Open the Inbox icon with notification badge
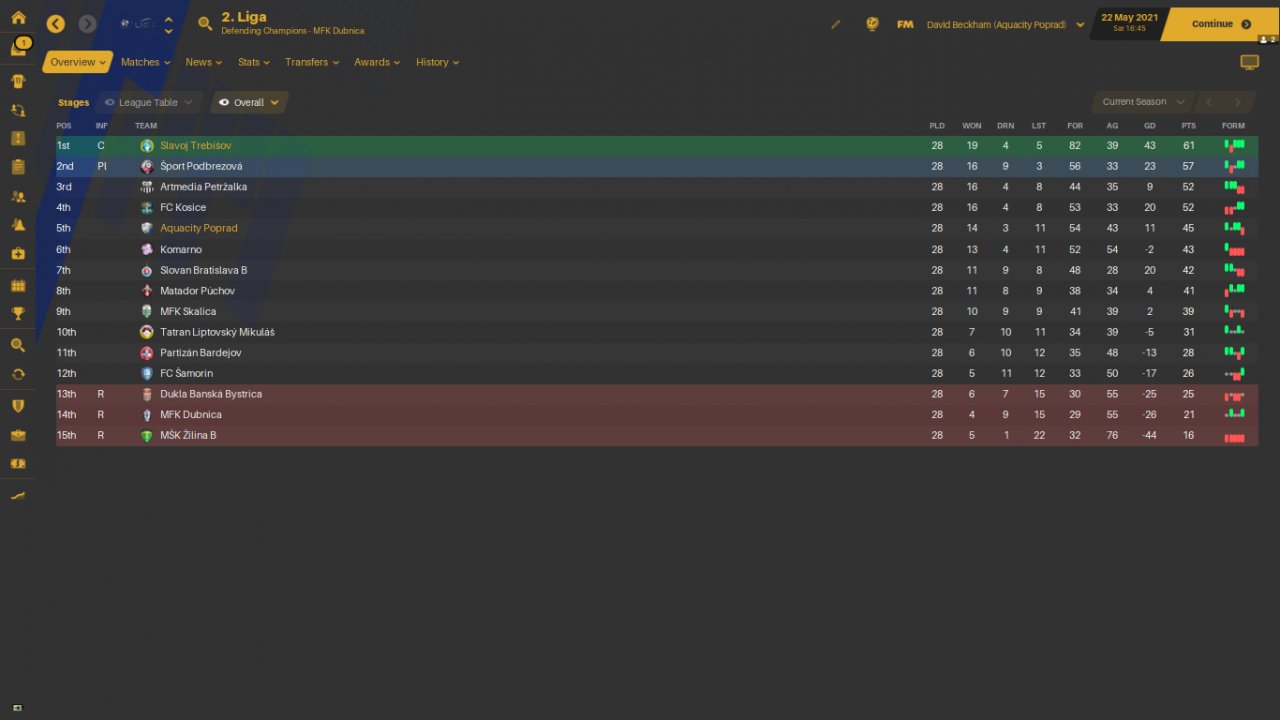The height and width of the screenshot is (720, 1280). point(18,47)
